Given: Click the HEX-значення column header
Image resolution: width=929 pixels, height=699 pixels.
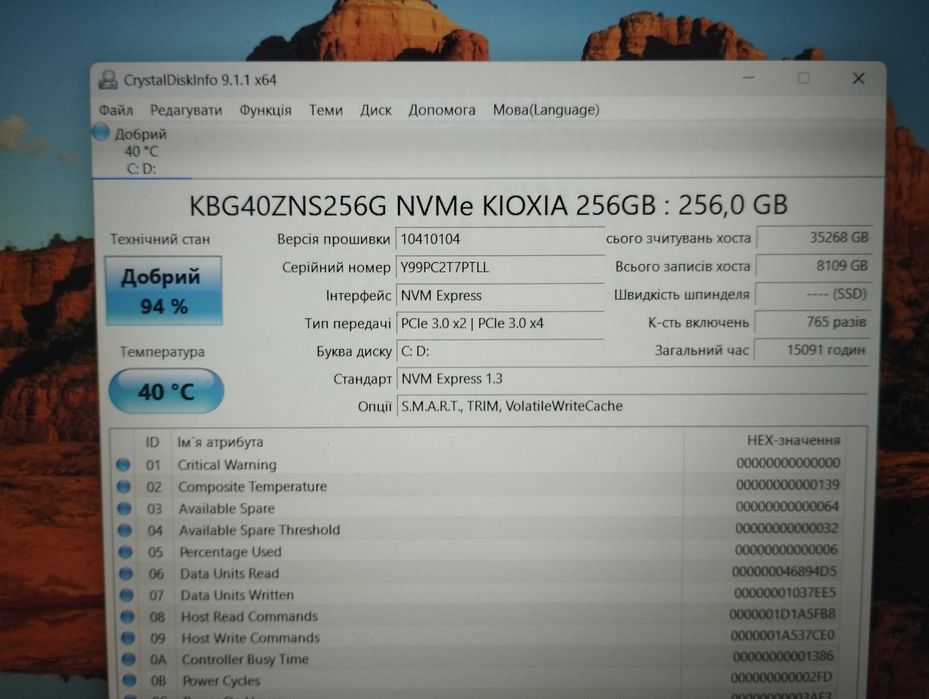Looking at the screenshot, I should 793,440.
